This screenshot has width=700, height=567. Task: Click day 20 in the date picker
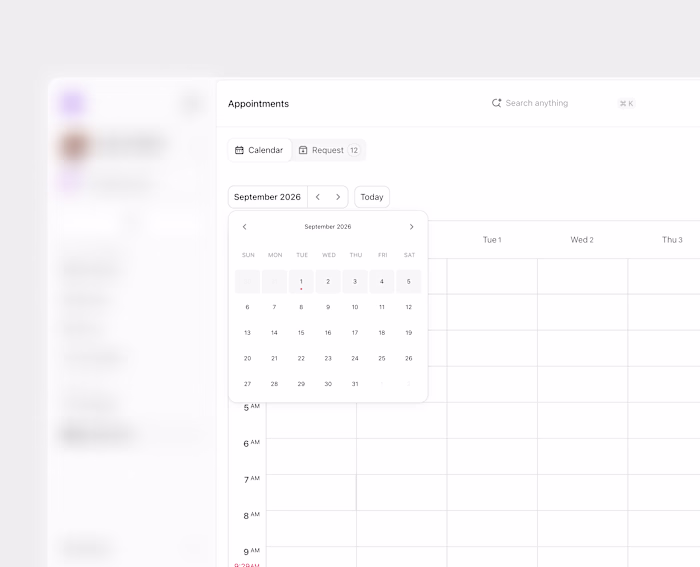[247, 359]
